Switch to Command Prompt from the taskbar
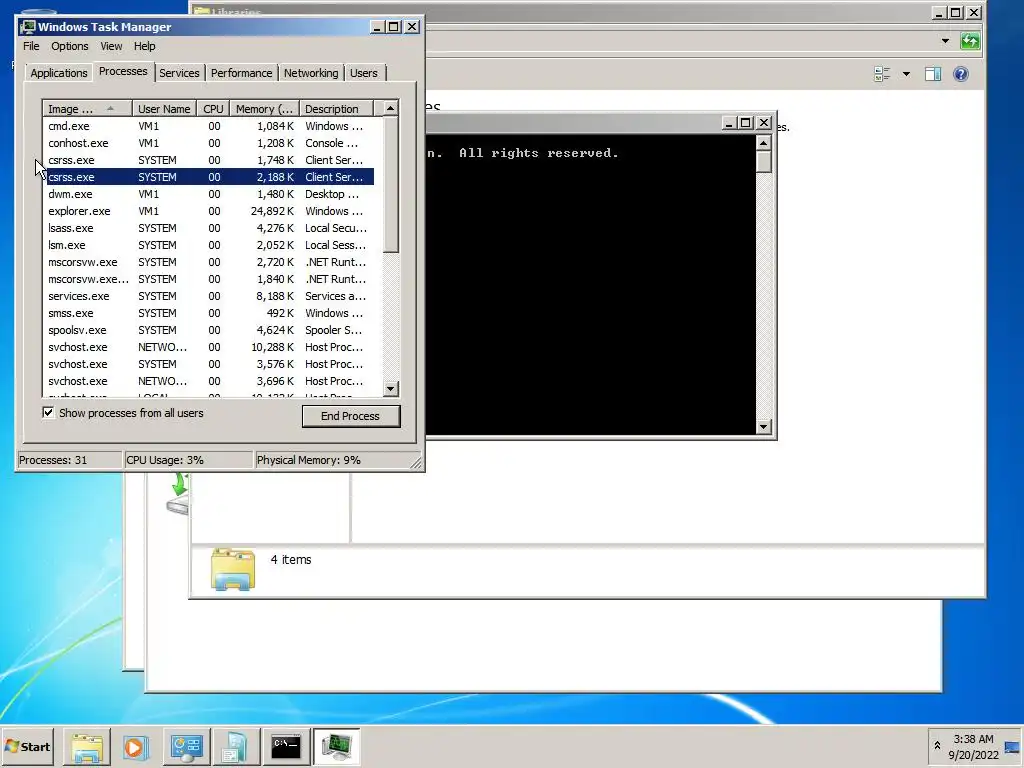Viewport: 1024px width, 768px height. coord(286,746)
